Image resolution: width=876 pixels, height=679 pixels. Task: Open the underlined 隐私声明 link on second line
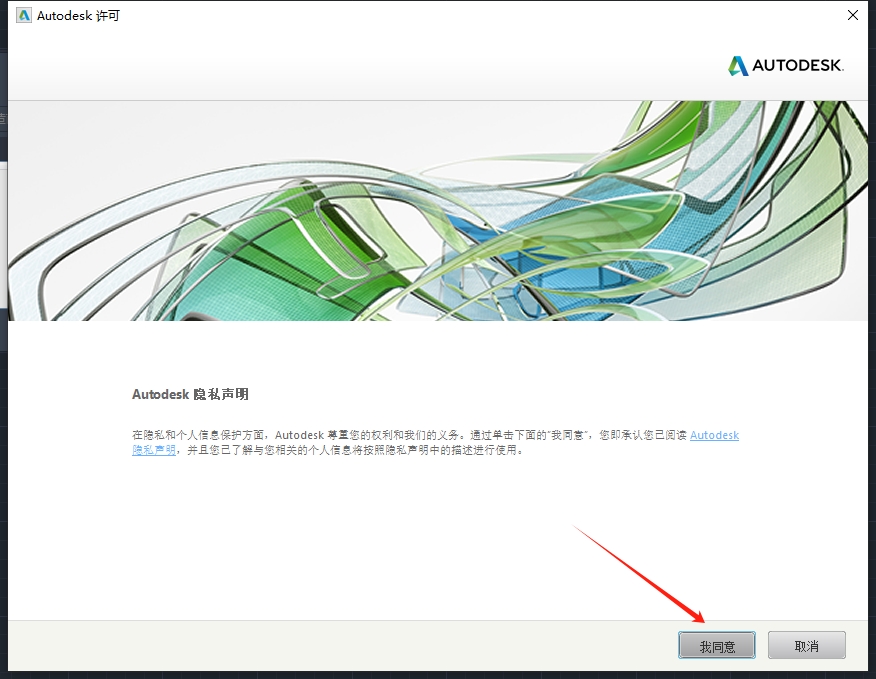click(153, 450)
